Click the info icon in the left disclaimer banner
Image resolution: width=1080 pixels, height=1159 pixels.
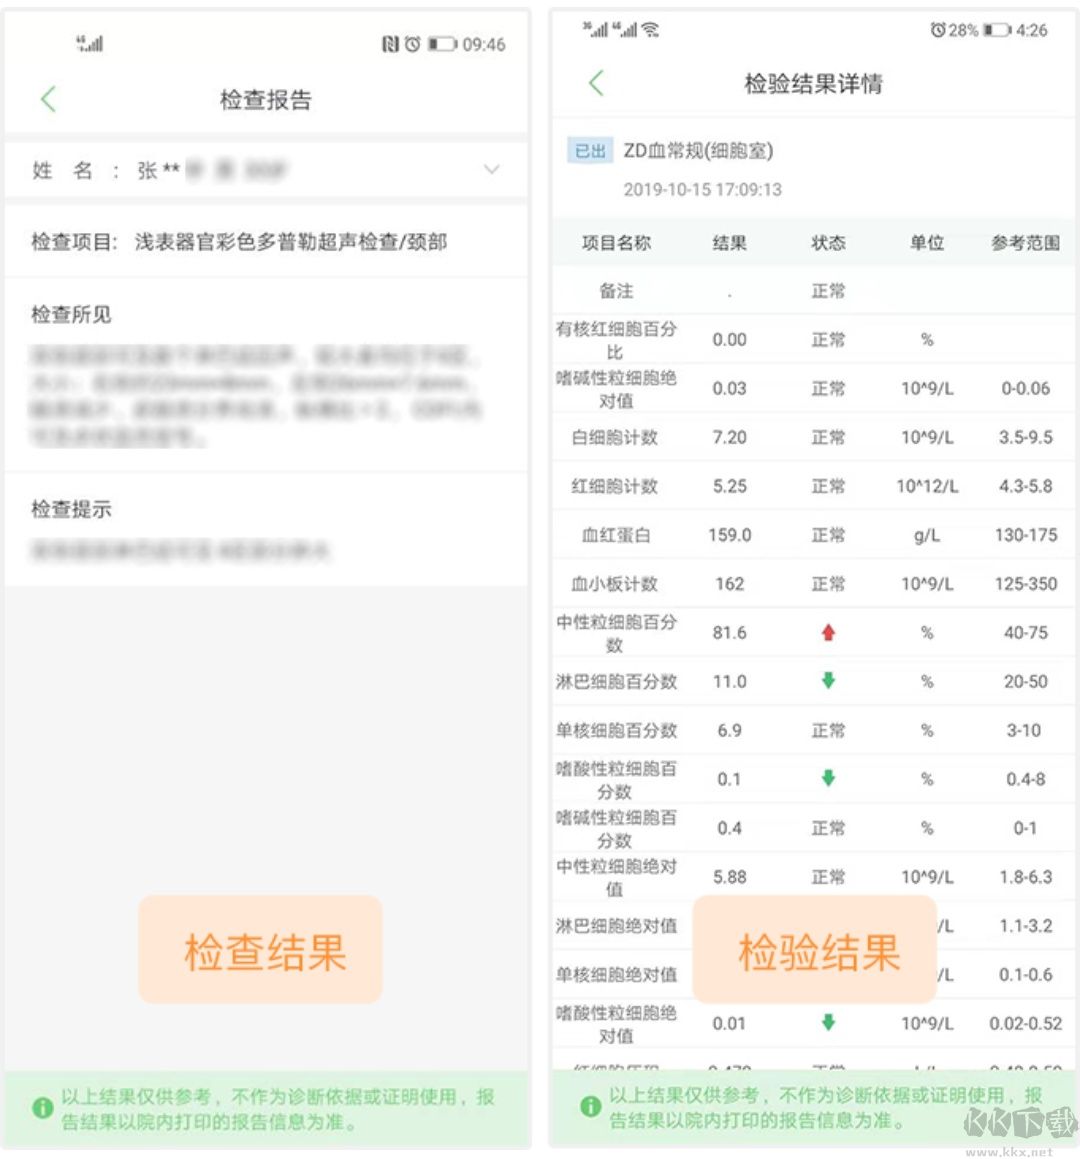coord(42,1105)
